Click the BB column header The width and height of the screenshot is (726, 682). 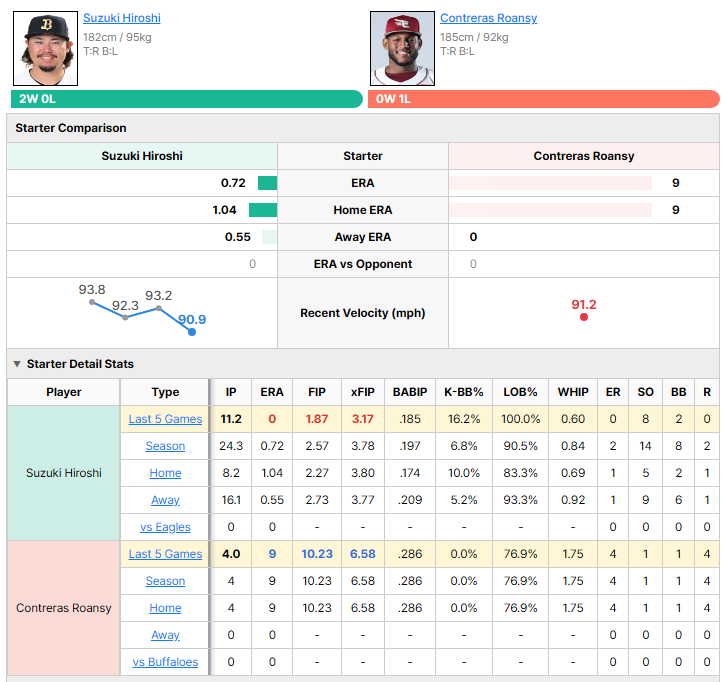678,392
